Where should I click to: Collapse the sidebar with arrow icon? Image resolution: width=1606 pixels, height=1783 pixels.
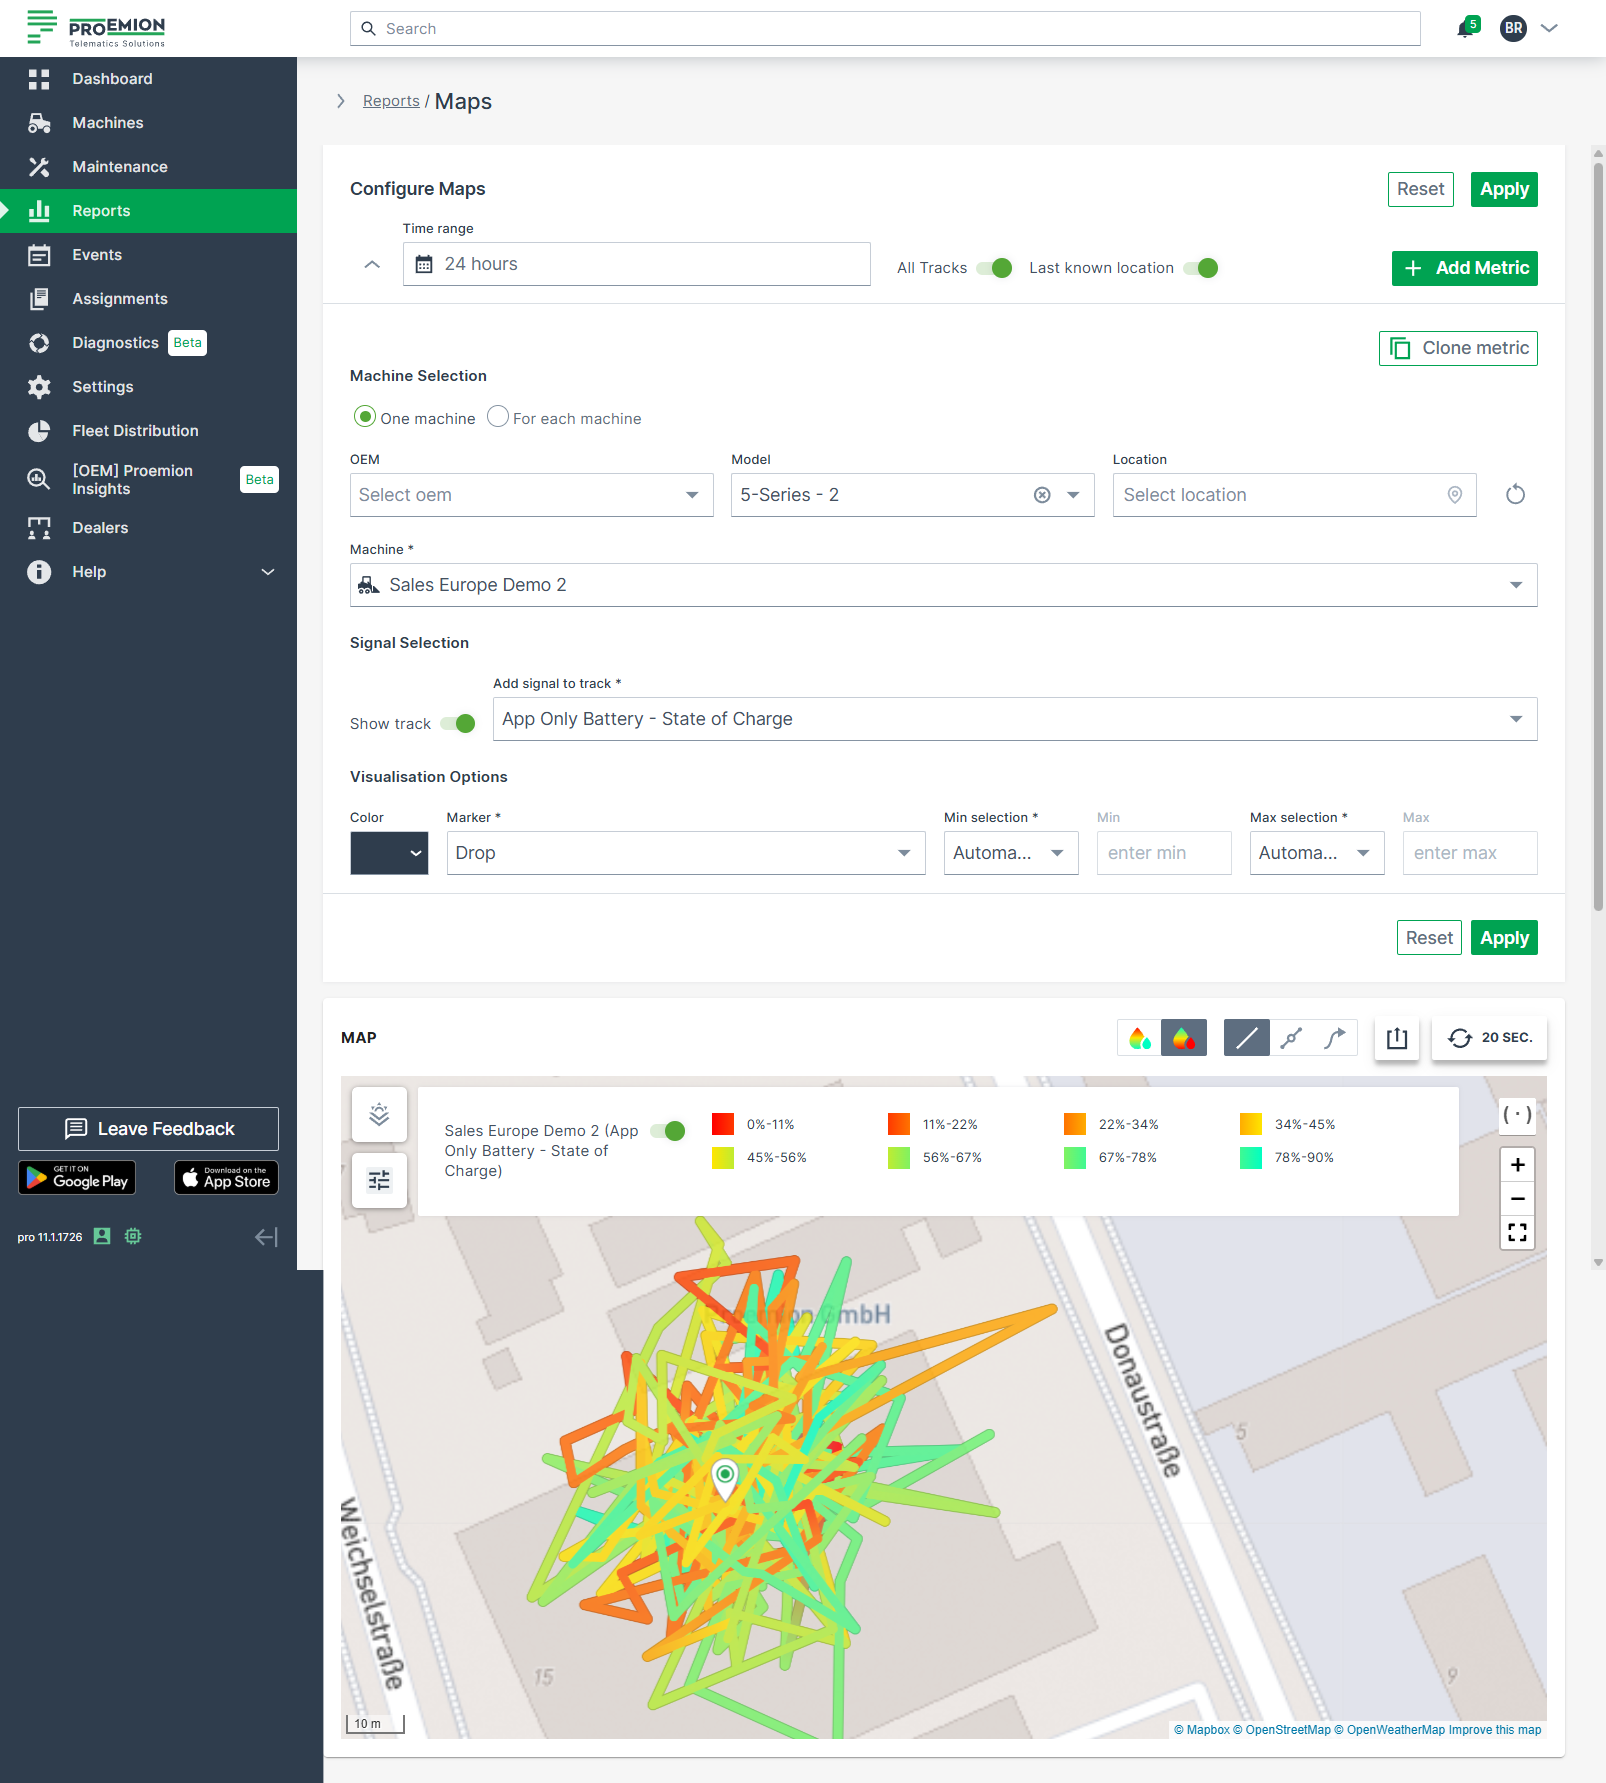[x=266, y=1237]
